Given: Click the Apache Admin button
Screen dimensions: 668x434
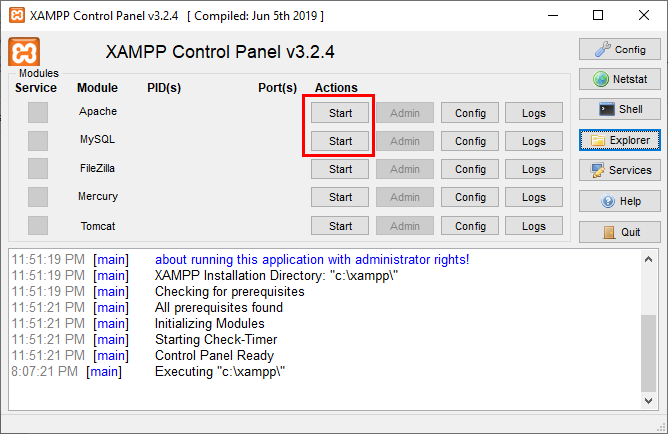Looking at the screenshot, I should tap(405, 113).
